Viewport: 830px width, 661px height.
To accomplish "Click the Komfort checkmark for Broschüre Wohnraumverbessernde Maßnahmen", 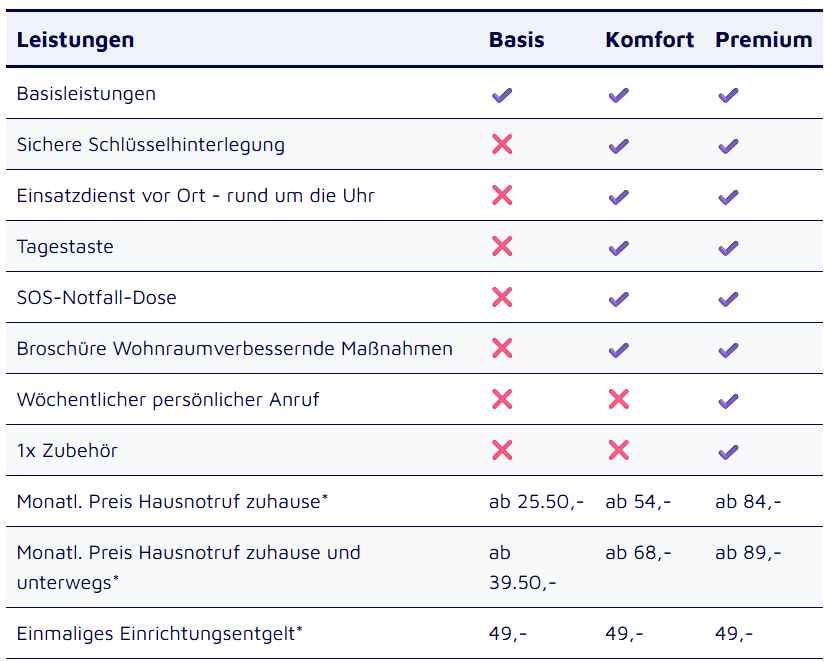I will tap(619, 349).
